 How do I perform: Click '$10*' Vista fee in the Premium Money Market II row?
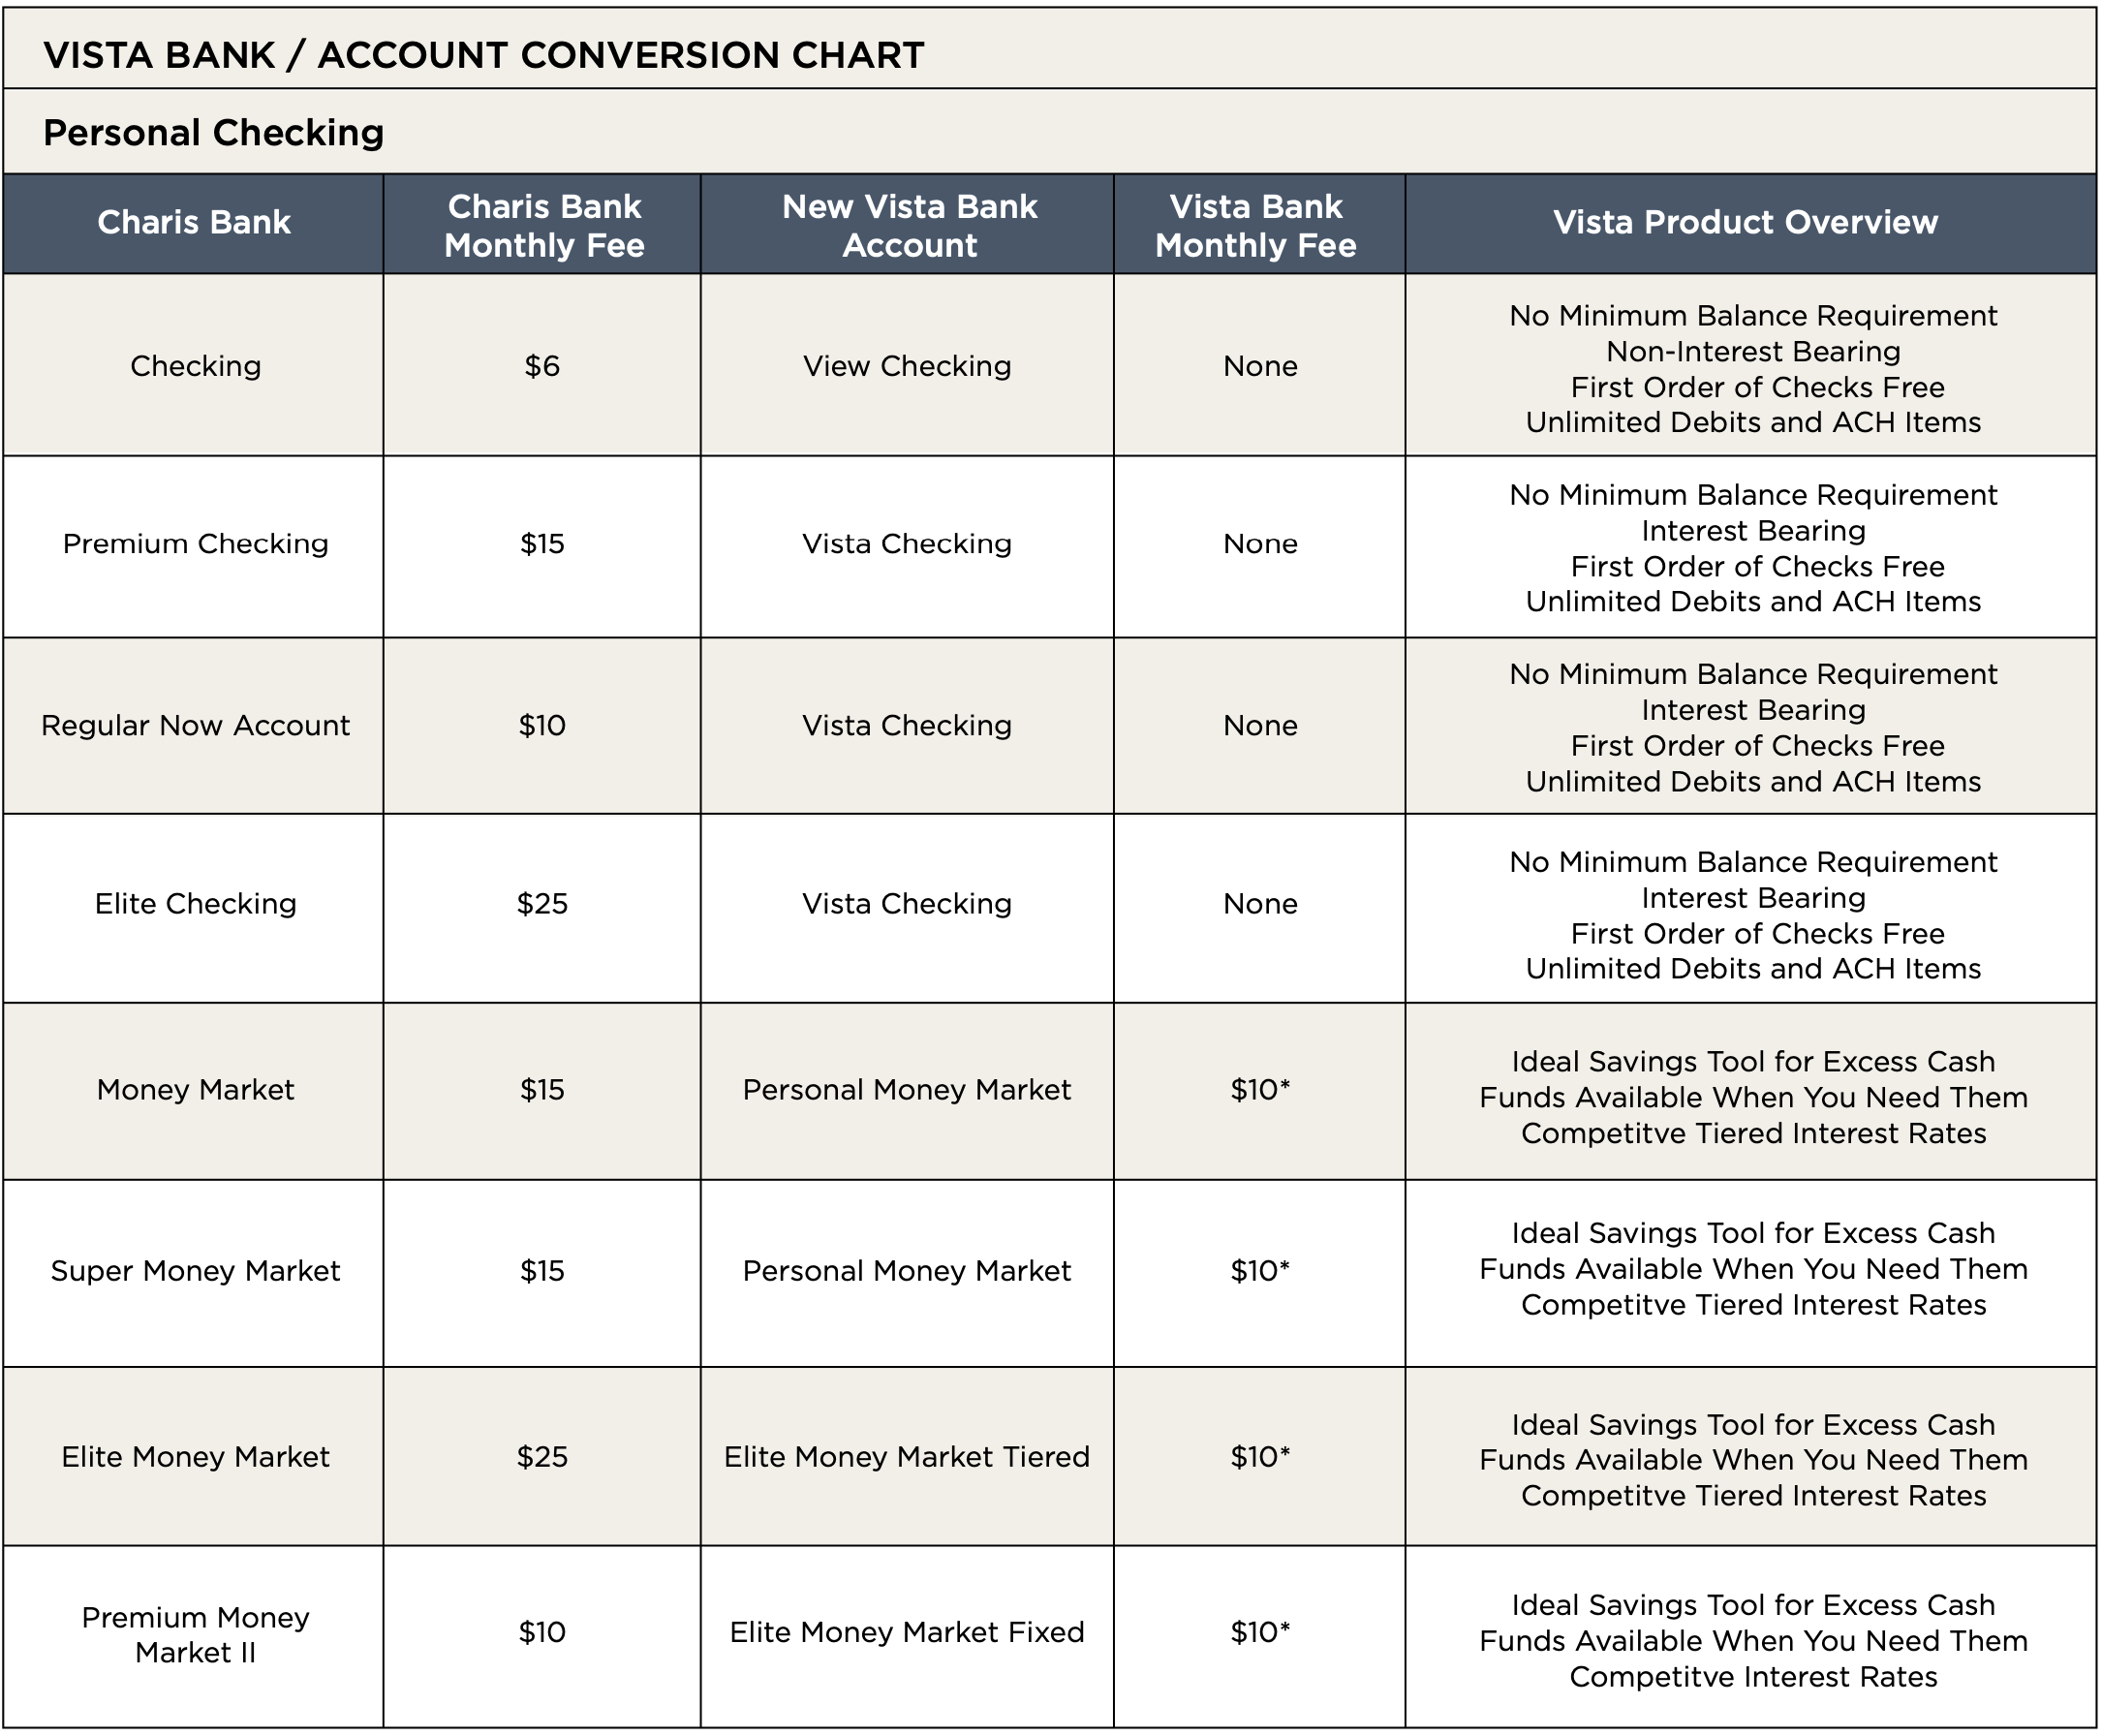pyautogui.click(x=1260, y=1632)
